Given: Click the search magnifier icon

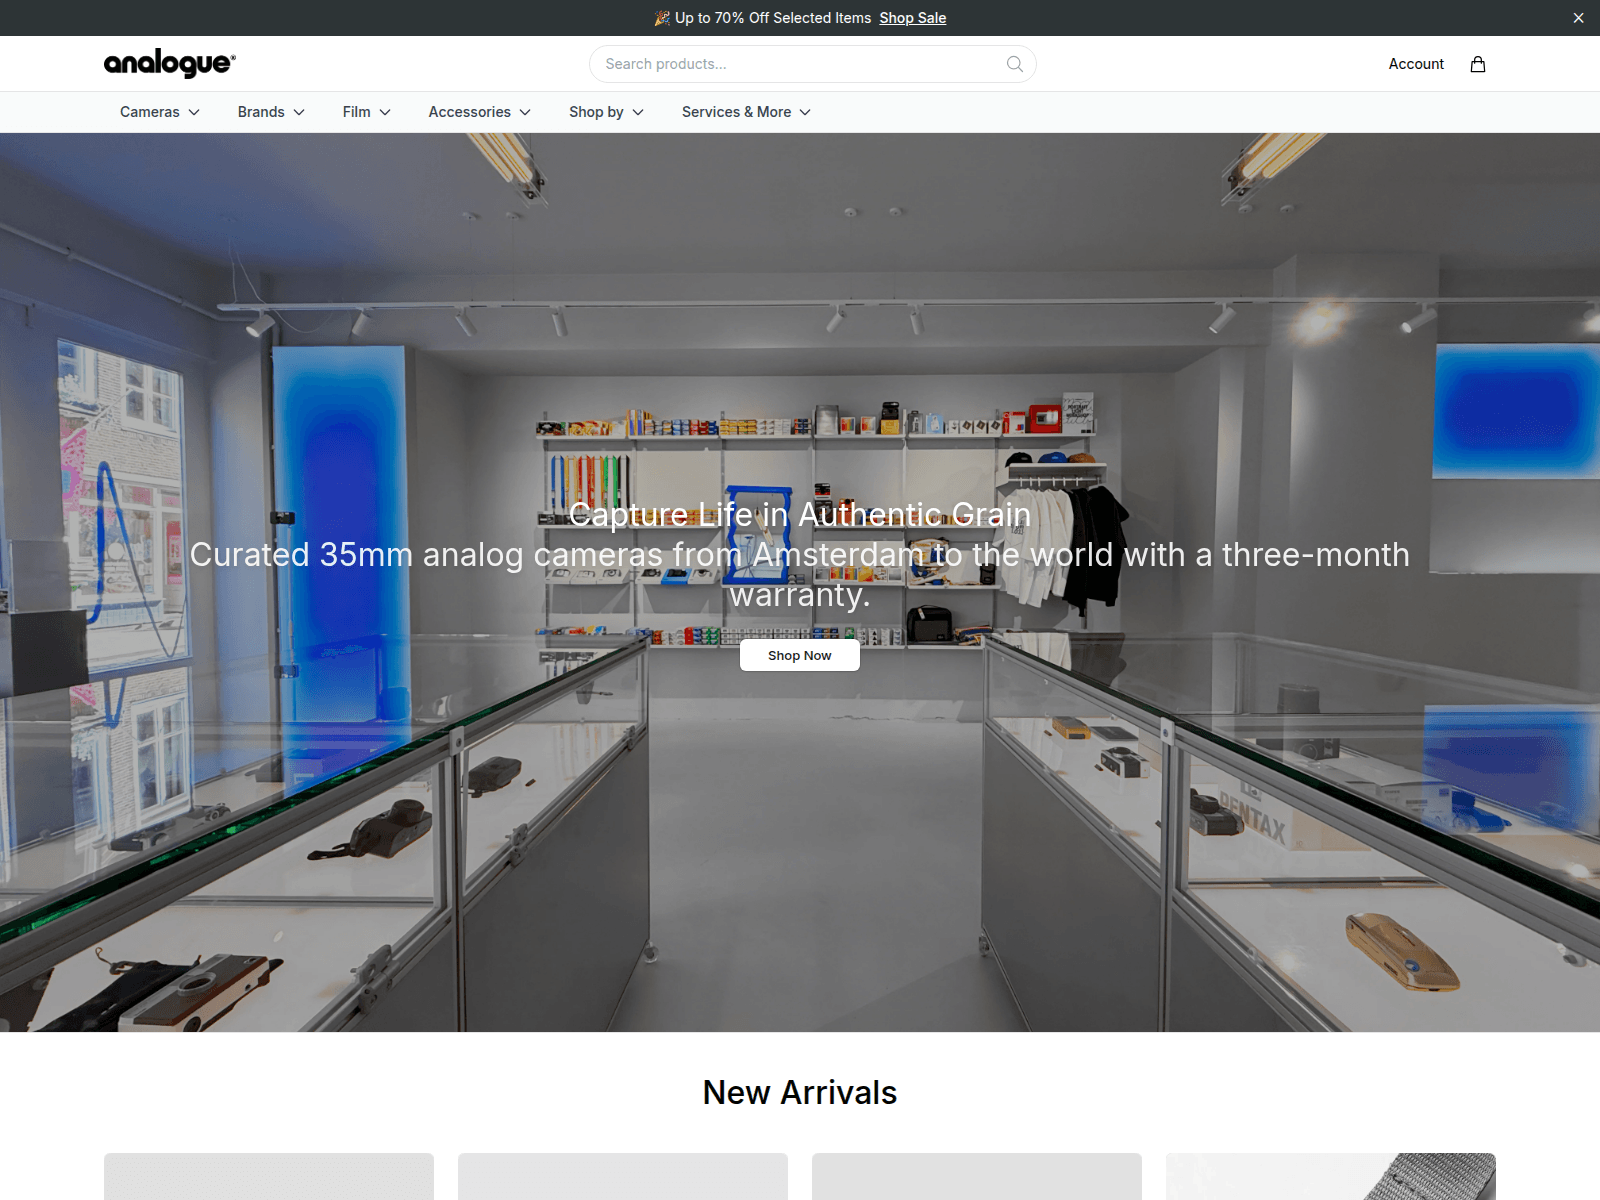Looking at the screenshot, I should coord(1015,64).
